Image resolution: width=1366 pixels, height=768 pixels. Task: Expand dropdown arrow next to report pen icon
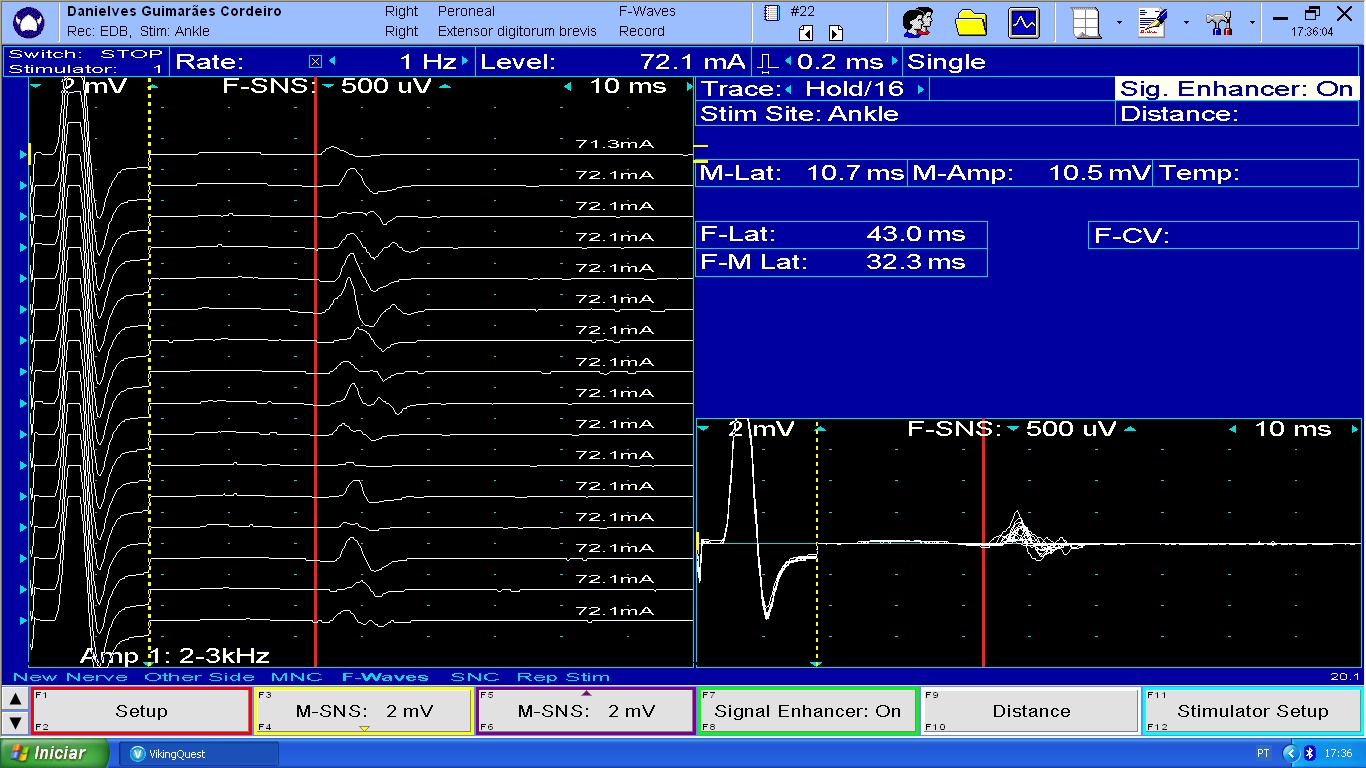1186,22
